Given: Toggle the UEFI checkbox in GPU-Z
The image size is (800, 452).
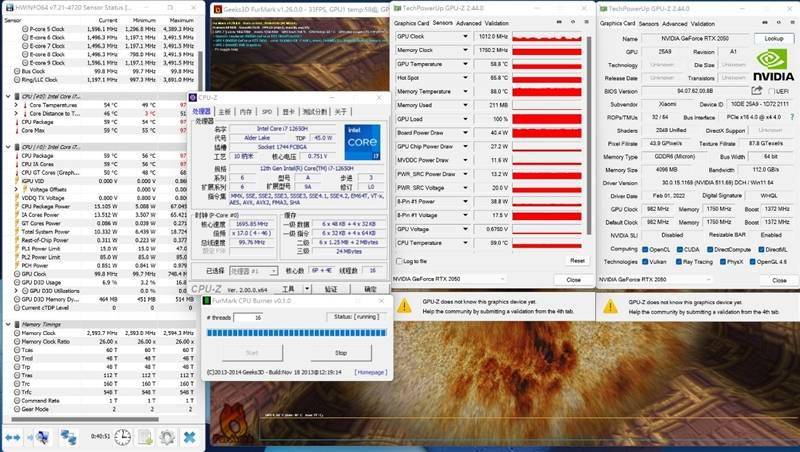Looking at the screenshot, I should (771, 91).
